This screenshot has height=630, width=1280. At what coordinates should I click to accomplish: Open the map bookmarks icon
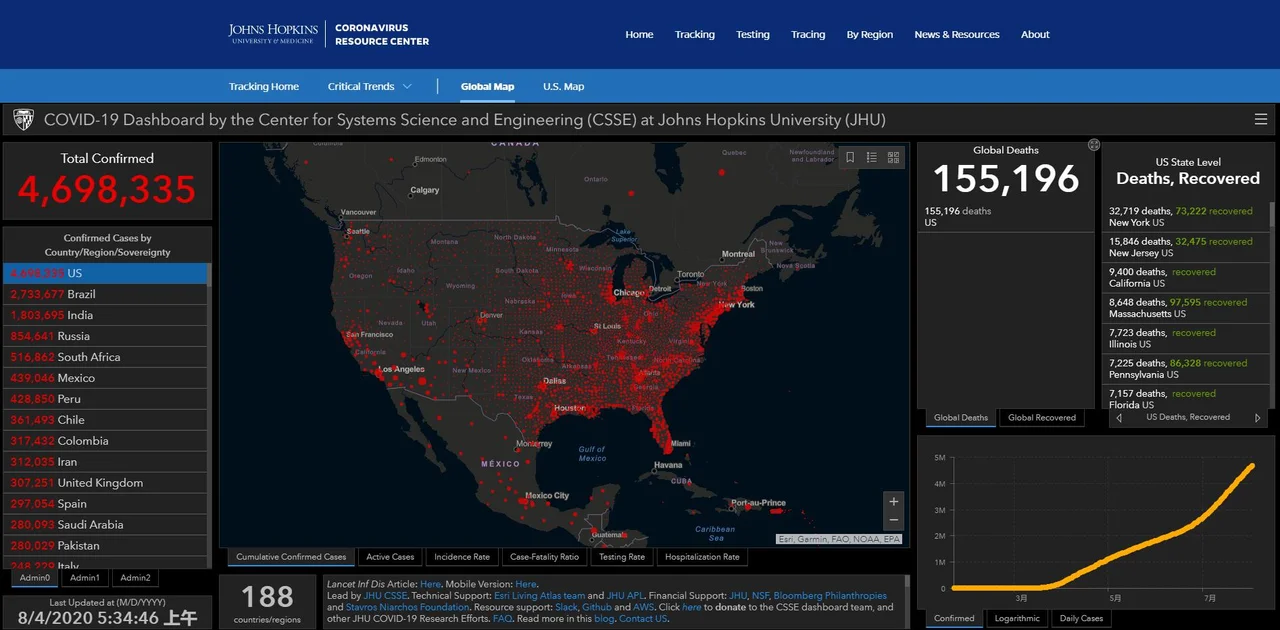pyautogui.click(x=850, y=157)
